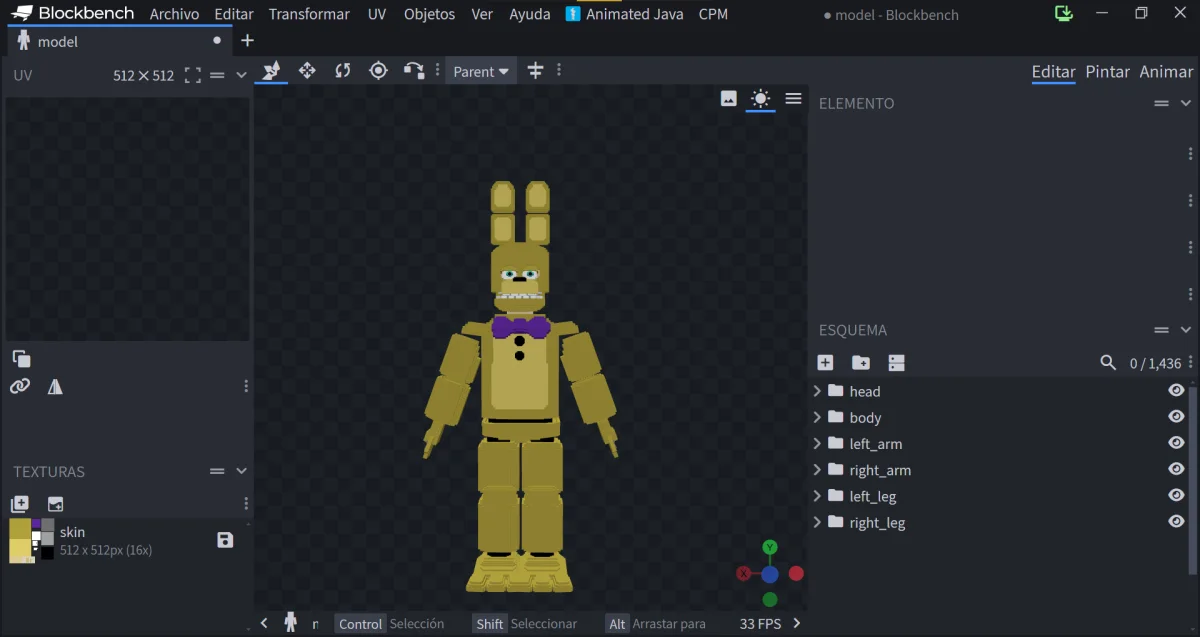Expand the body group

(x=817, y=417)
